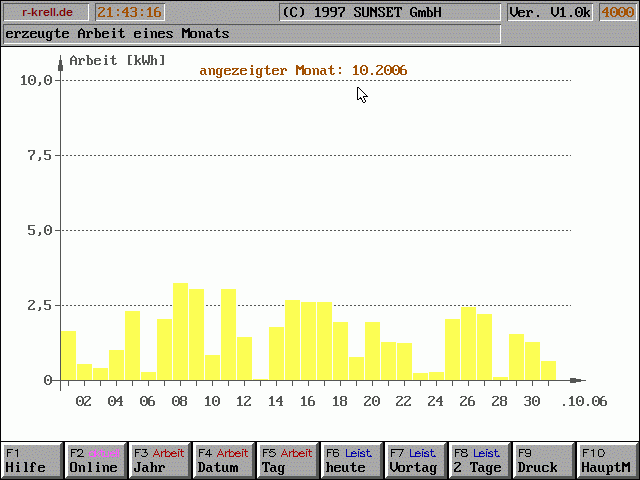Screen dimensions: 640x480
Task: Switch to F5 Arbeit Tag view
Action: (286, 460)
